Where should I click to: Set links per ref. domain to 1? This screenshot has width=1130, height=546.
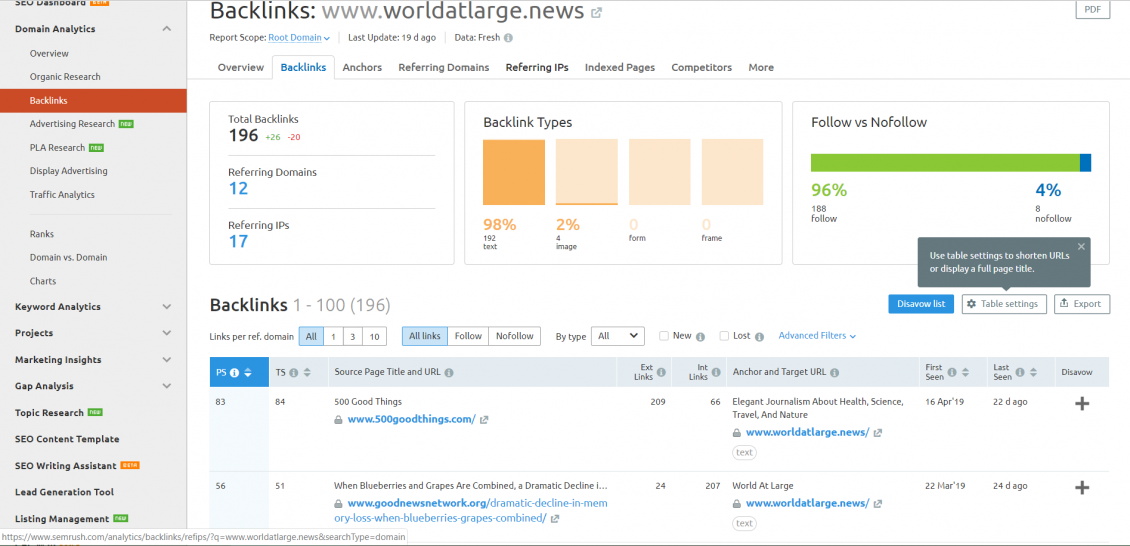333,336
